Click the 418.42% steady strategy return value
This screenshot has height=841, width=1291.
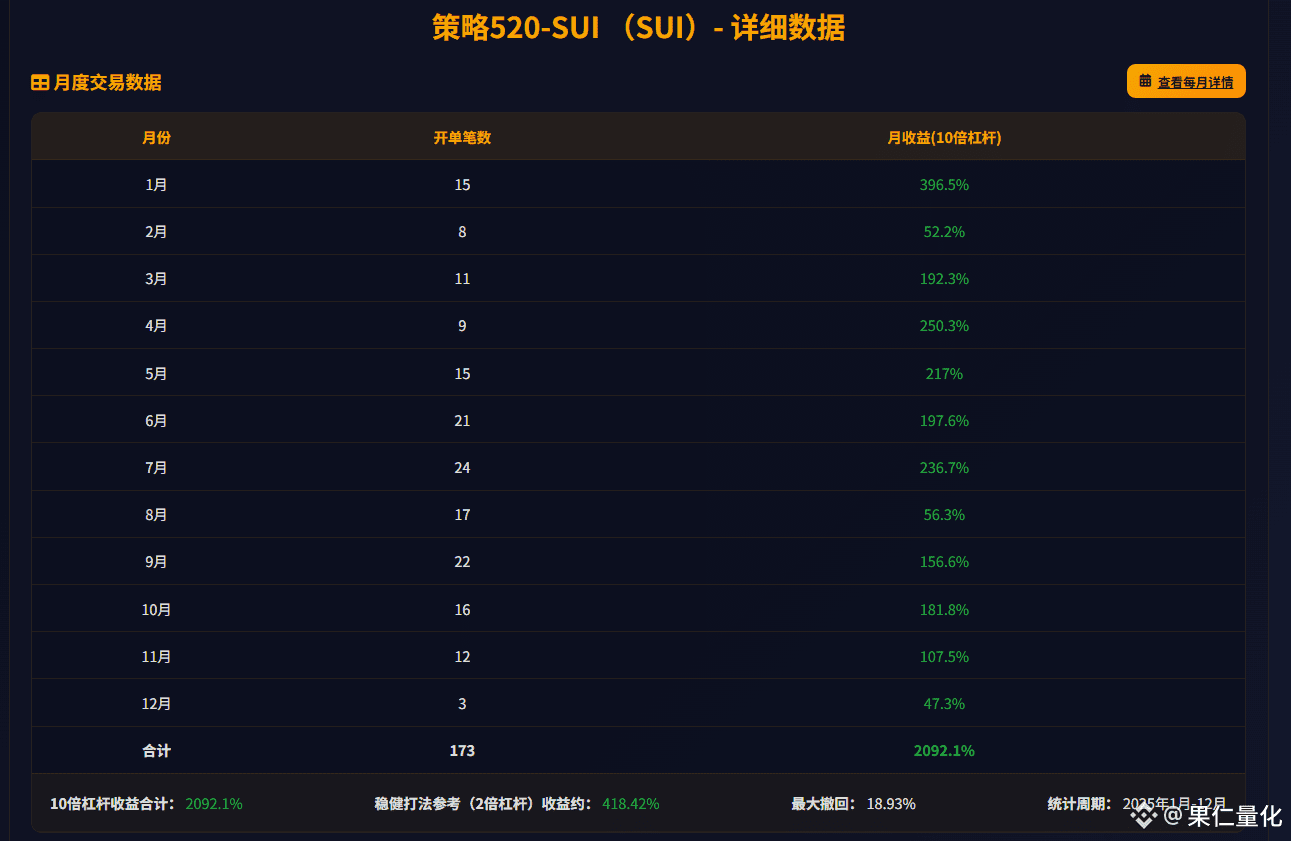(630, 804)
